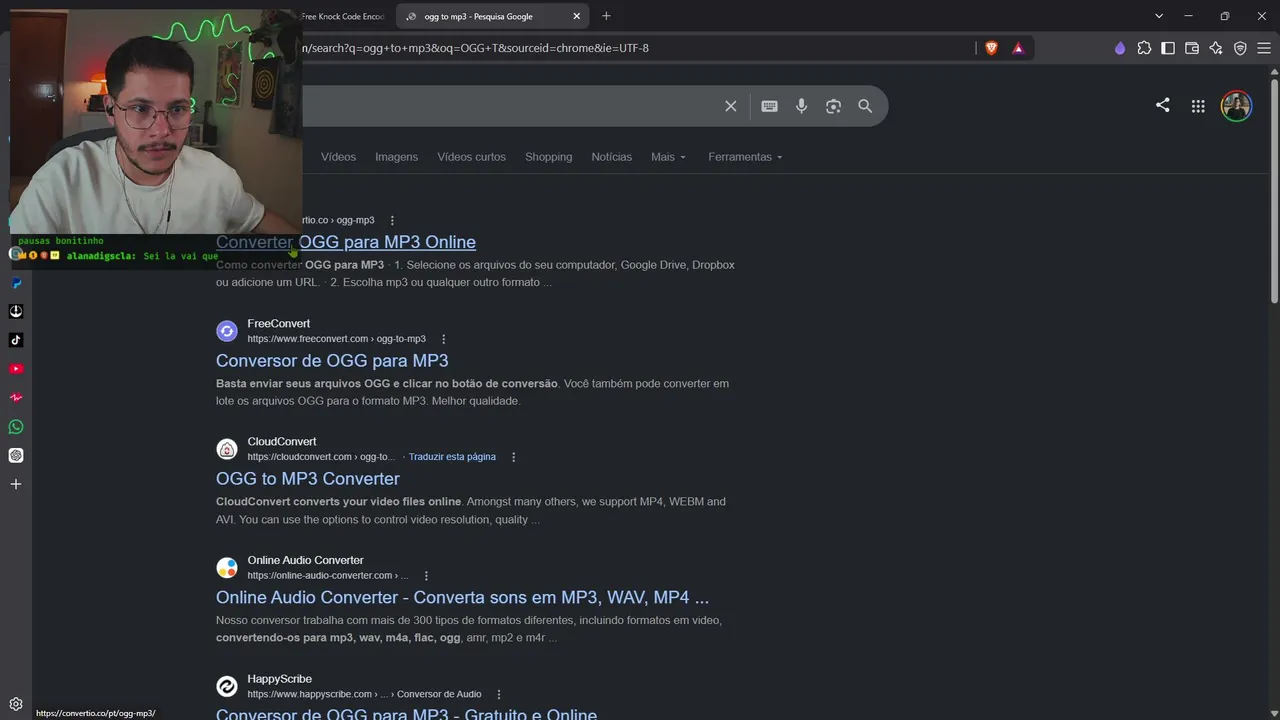The image size is (1280, 720).
Task: Open more options for CloudConvert result
Action: coord(514,457)
